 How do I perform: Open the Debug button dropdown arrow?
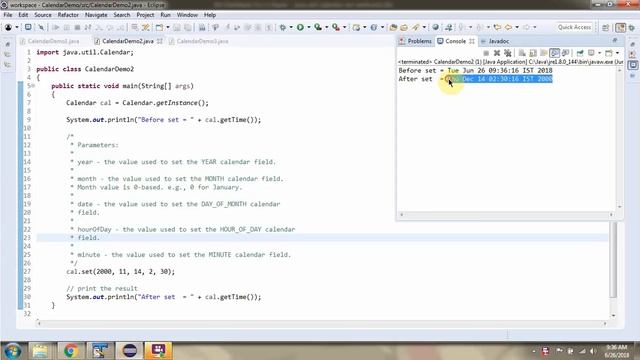click(291, 27)
